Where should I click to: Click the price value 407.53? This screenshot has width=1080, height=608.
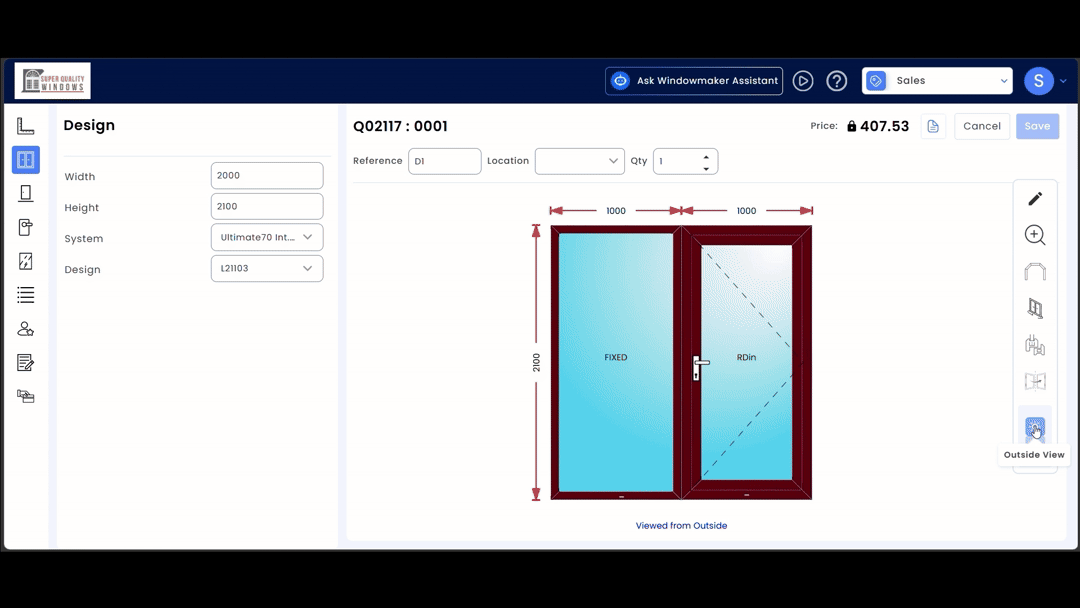click(x=884, y=126)
